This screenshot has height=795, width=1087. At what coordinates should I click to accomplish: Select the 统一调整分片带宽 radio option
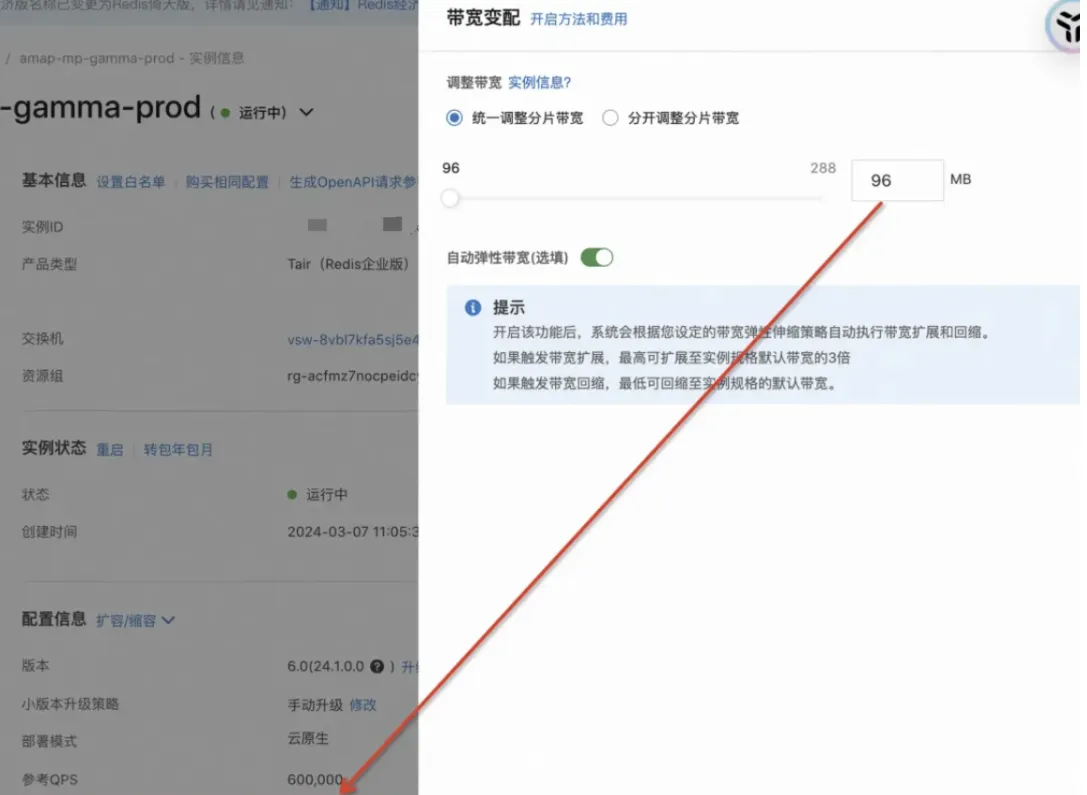pos(454,118)
